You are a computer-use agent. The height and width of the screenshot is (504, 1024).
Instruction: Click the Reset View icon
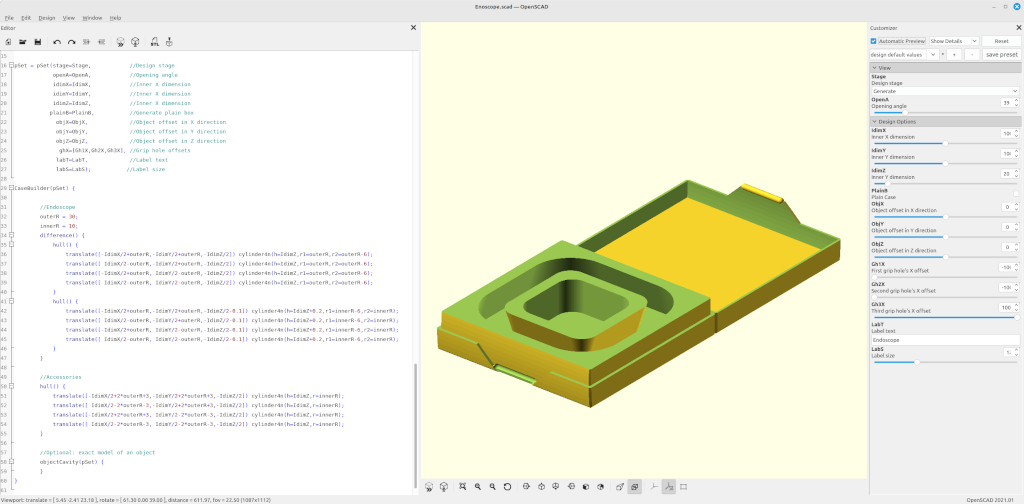507,486
